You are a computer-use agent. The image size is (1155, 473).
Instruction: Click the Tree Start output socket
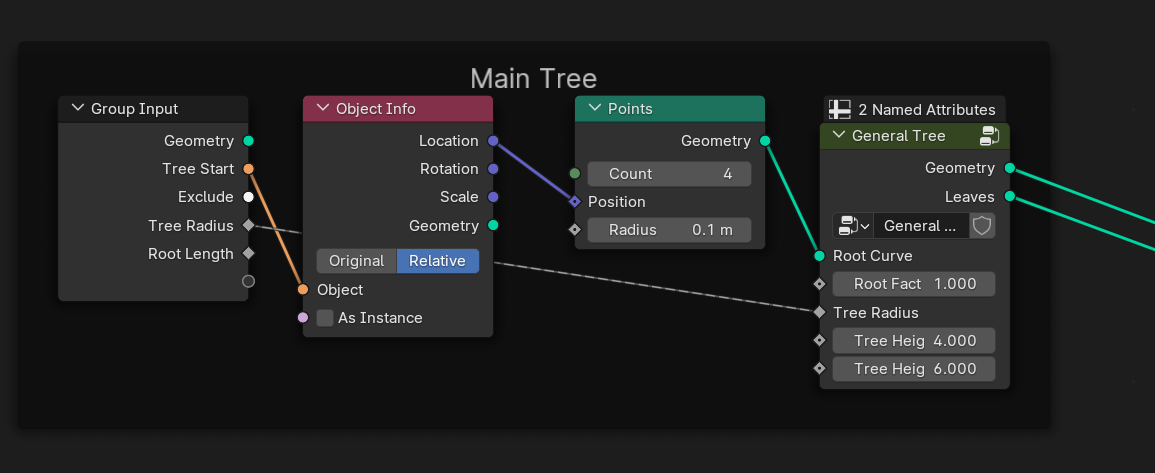[x=248, y=169]
